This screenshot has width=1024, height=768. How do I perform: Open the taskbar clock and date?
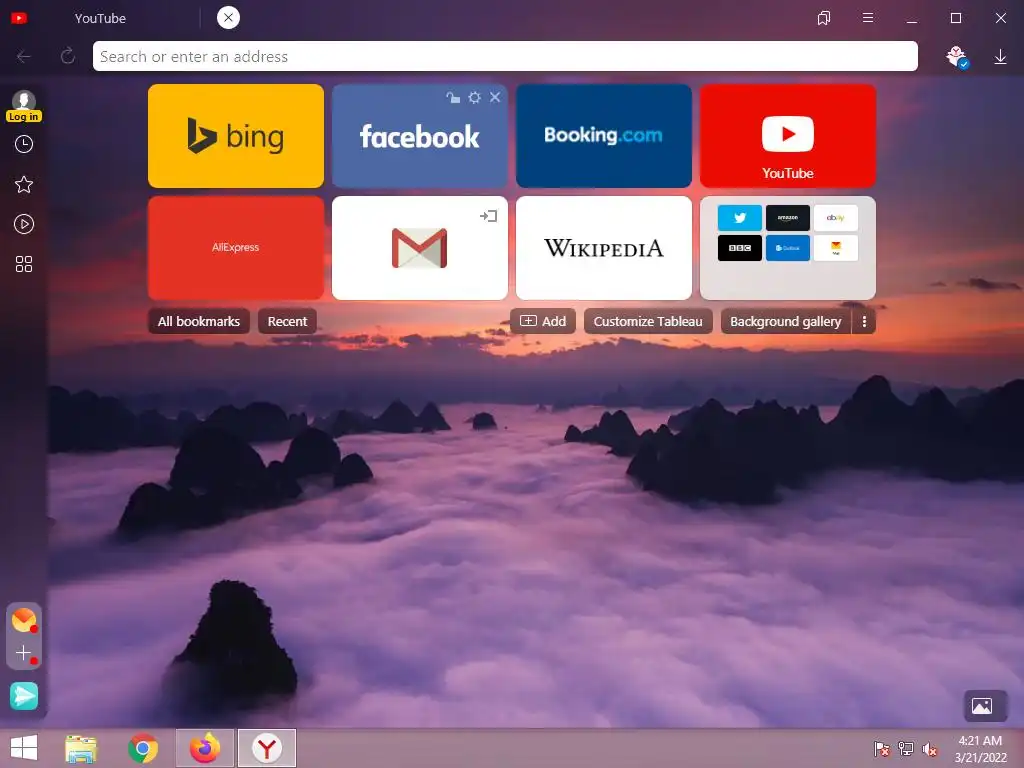pos(980,749)
